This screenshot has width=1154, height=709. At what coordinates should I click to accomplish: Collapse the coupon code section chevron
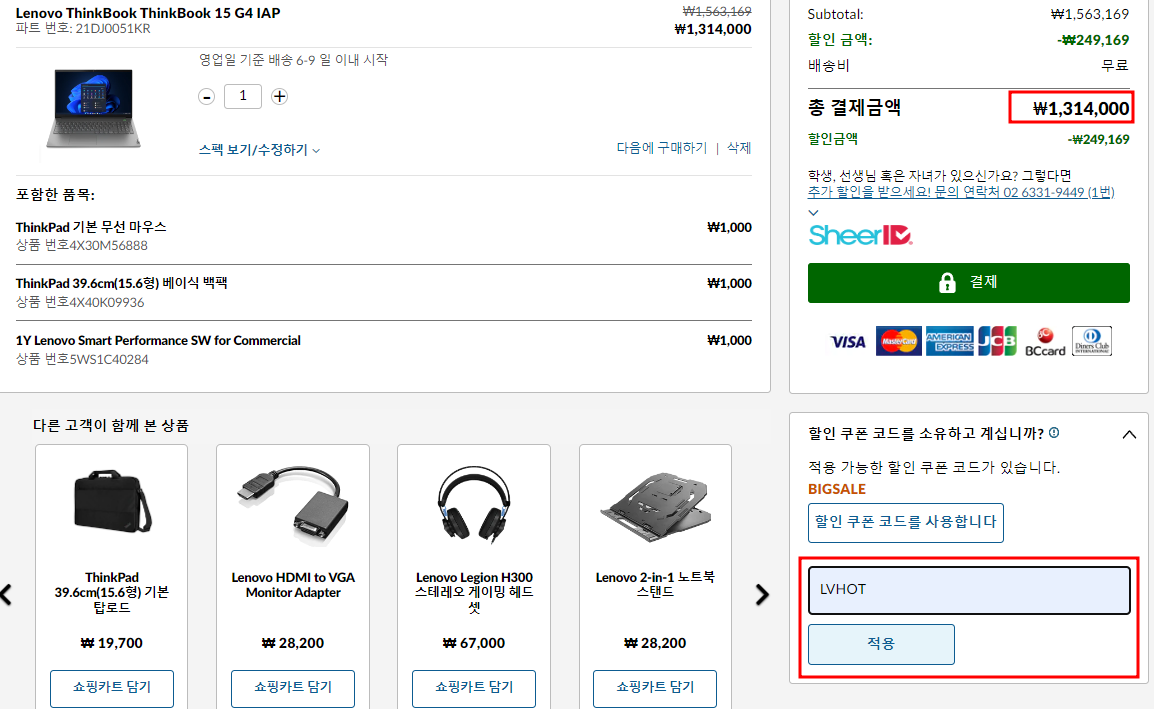(x=1129, y=434)
